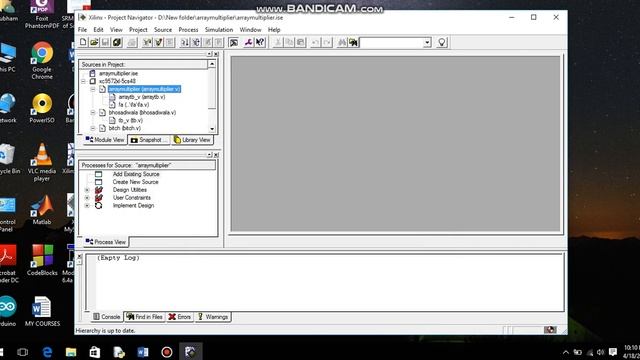
Task: Collapse the bhosadiwala source tree node
Action: pyautogui.click(x=93, y=112)
